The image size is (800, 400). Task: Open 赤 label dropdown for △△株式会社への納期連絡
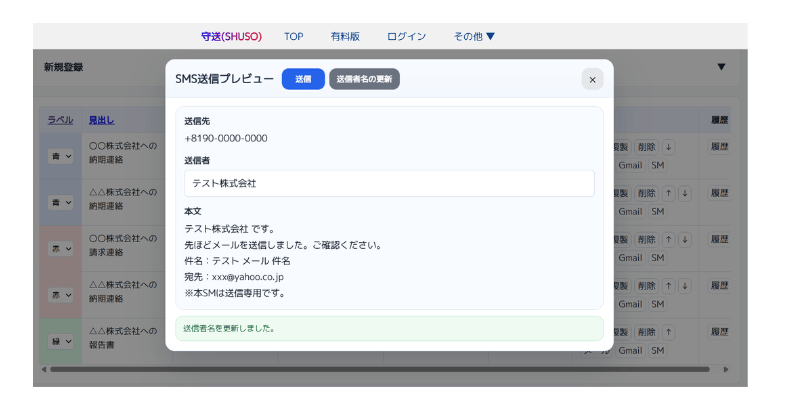point(61,295)
